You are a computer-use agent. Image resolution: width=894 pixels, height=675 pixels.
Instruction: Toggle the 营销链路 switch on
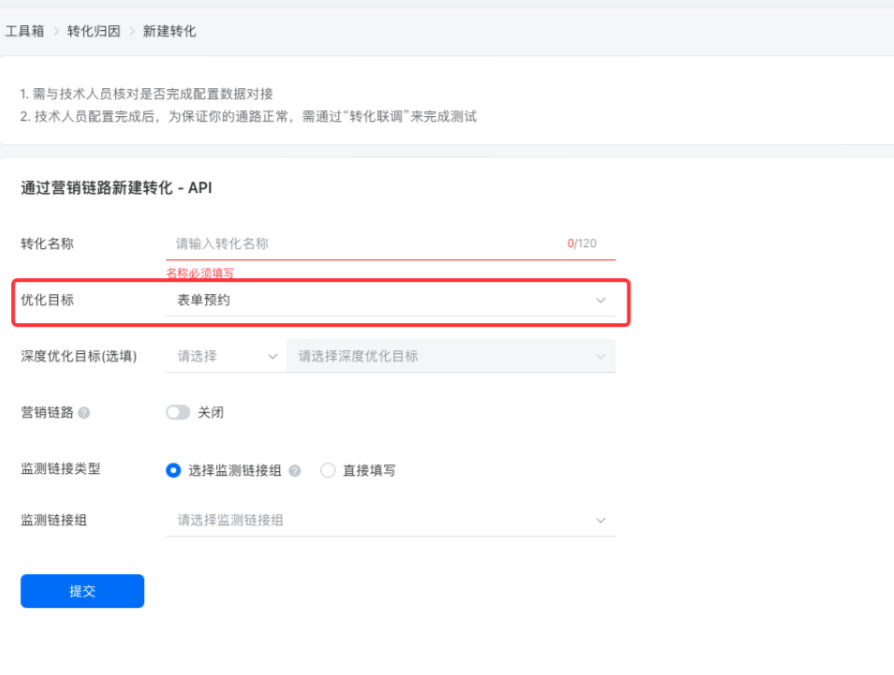coord(178,413)
